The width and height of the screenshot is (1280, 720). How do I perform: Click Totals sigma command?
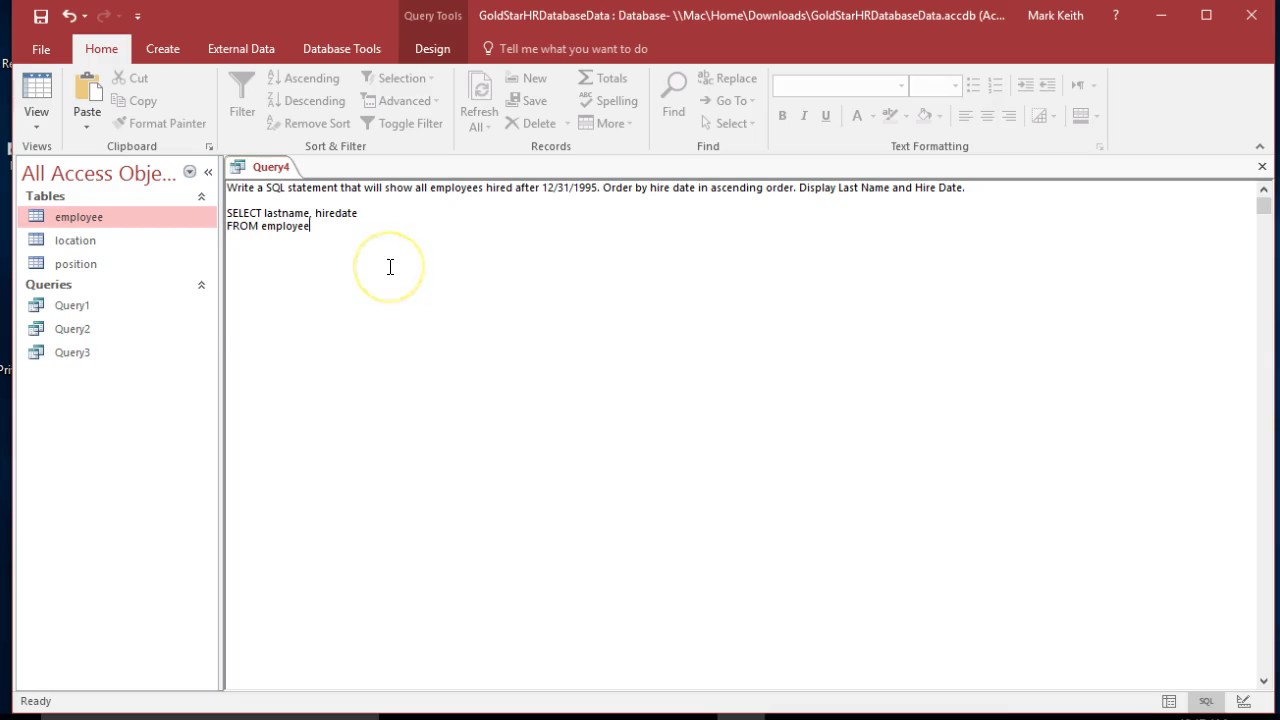pos(603,78)
